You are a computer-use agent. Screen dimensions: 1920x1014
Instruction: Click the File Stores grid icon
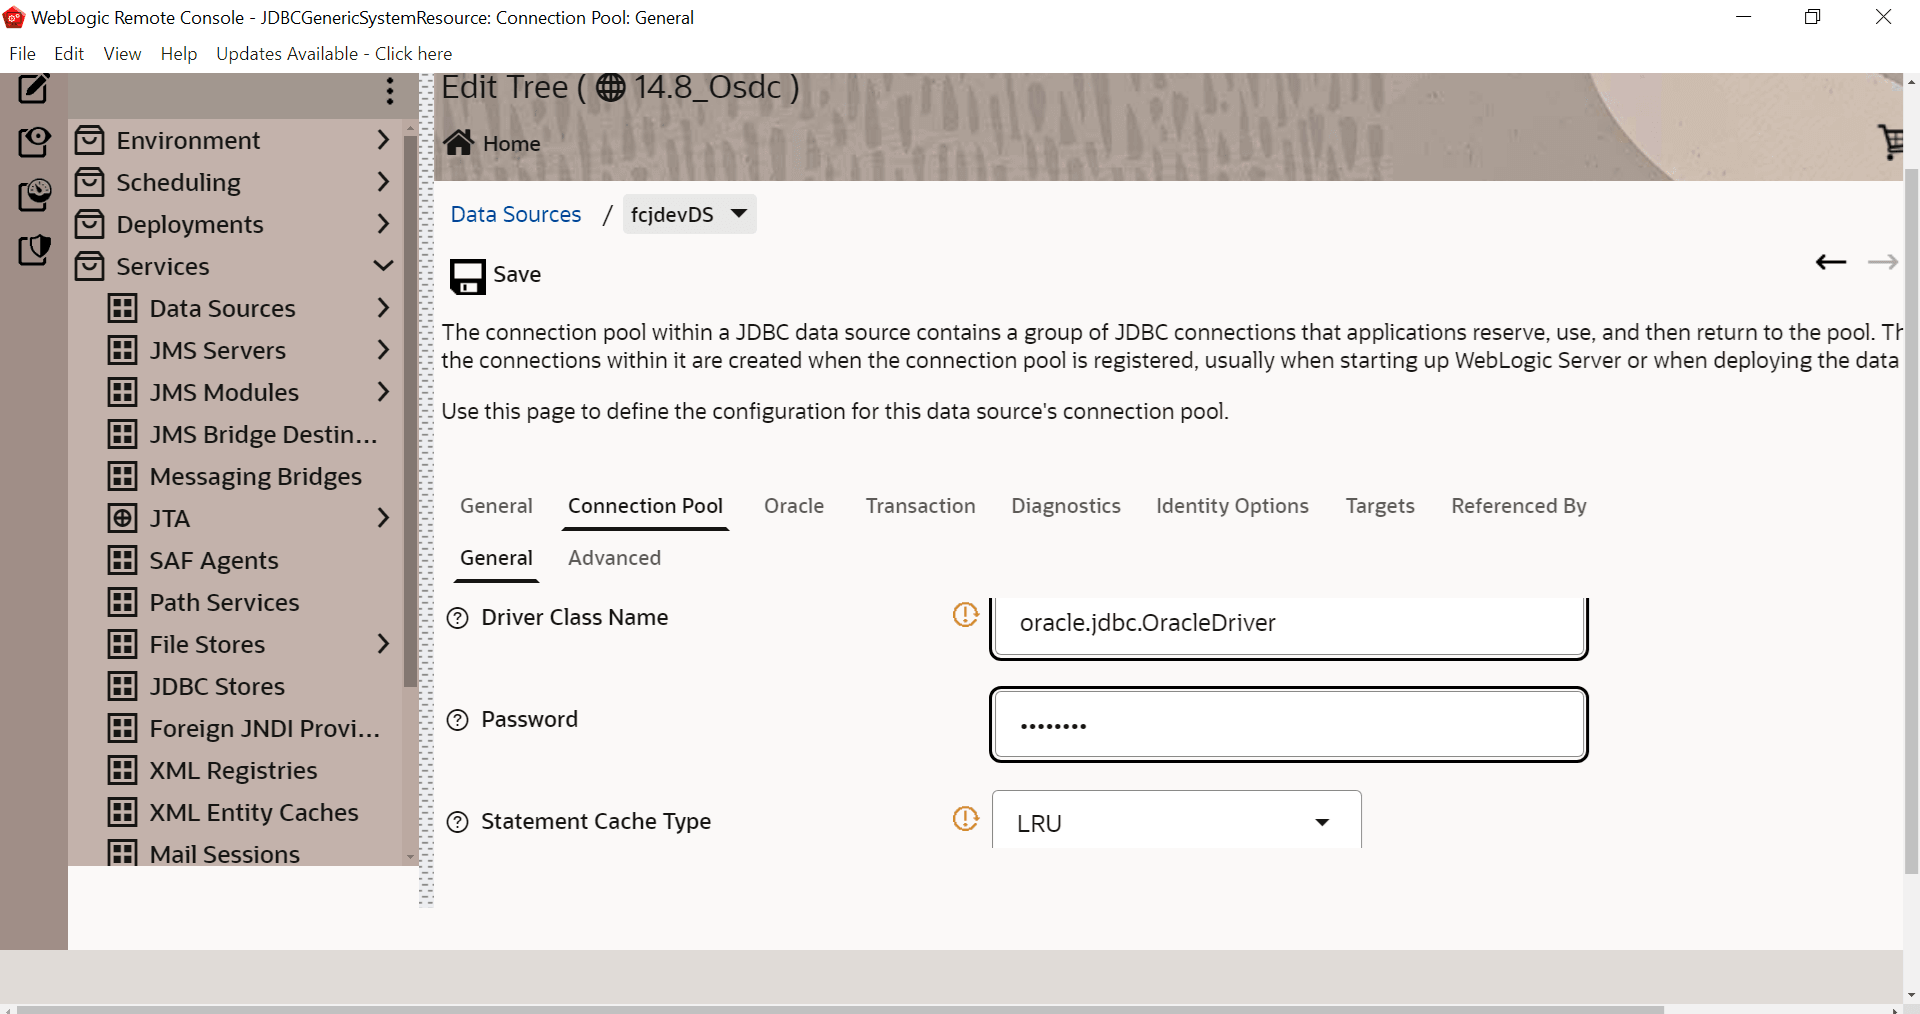122,644
